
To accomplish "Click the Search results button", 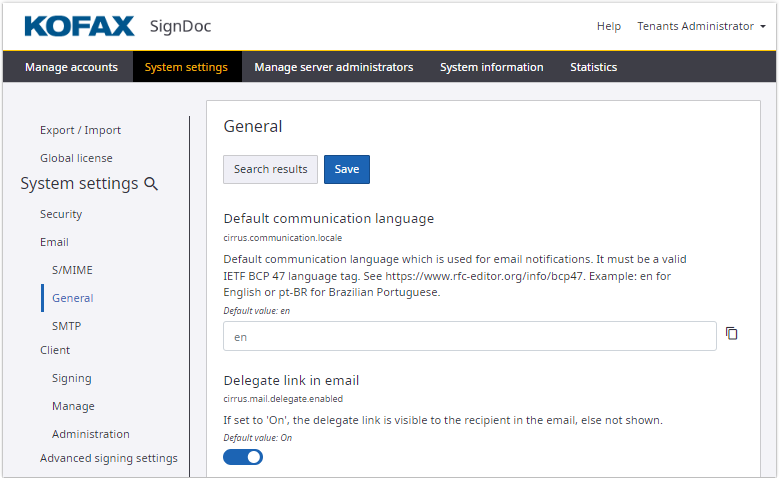I will coord(270,169).
